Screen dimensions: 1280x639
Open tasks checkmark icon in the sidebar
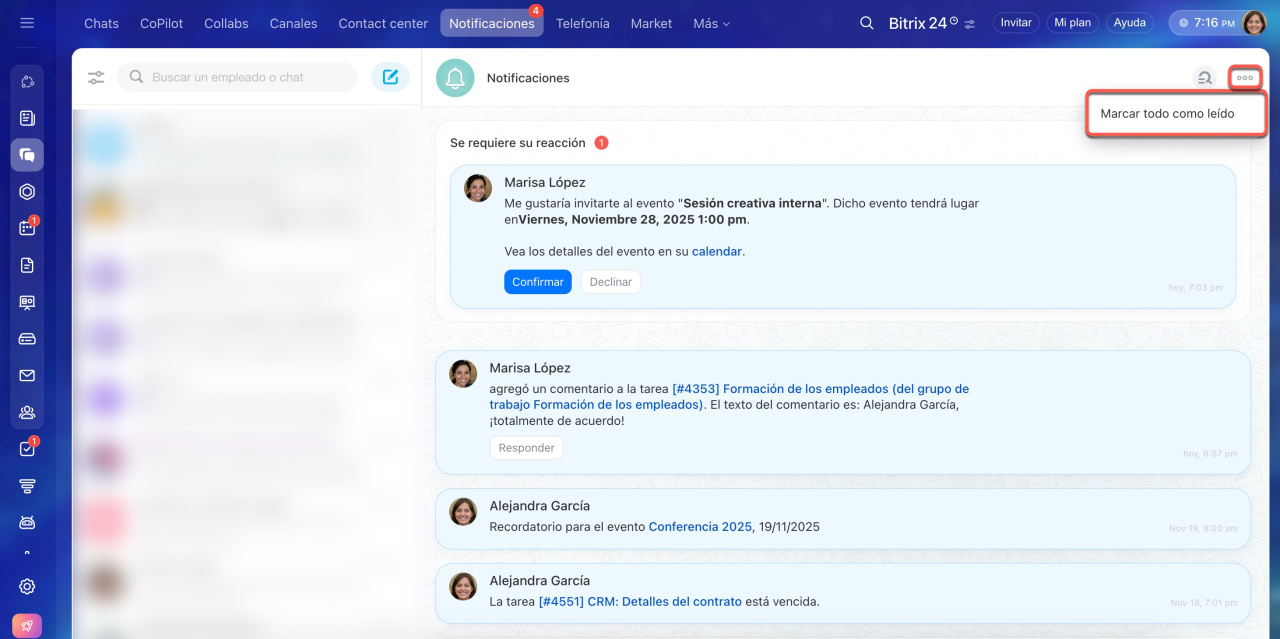tap(27, 449)
